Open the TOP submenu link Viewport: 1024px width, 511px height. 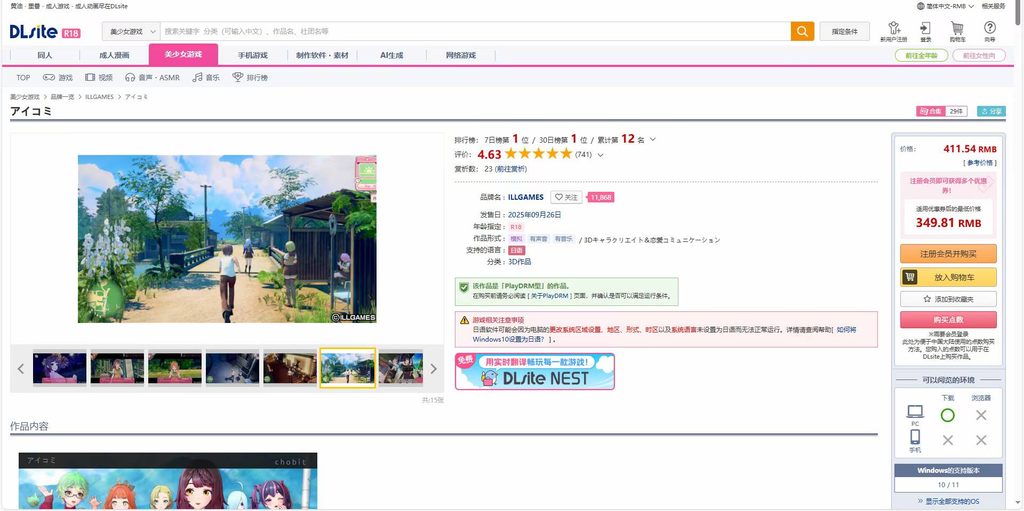[x=23, y=77]
